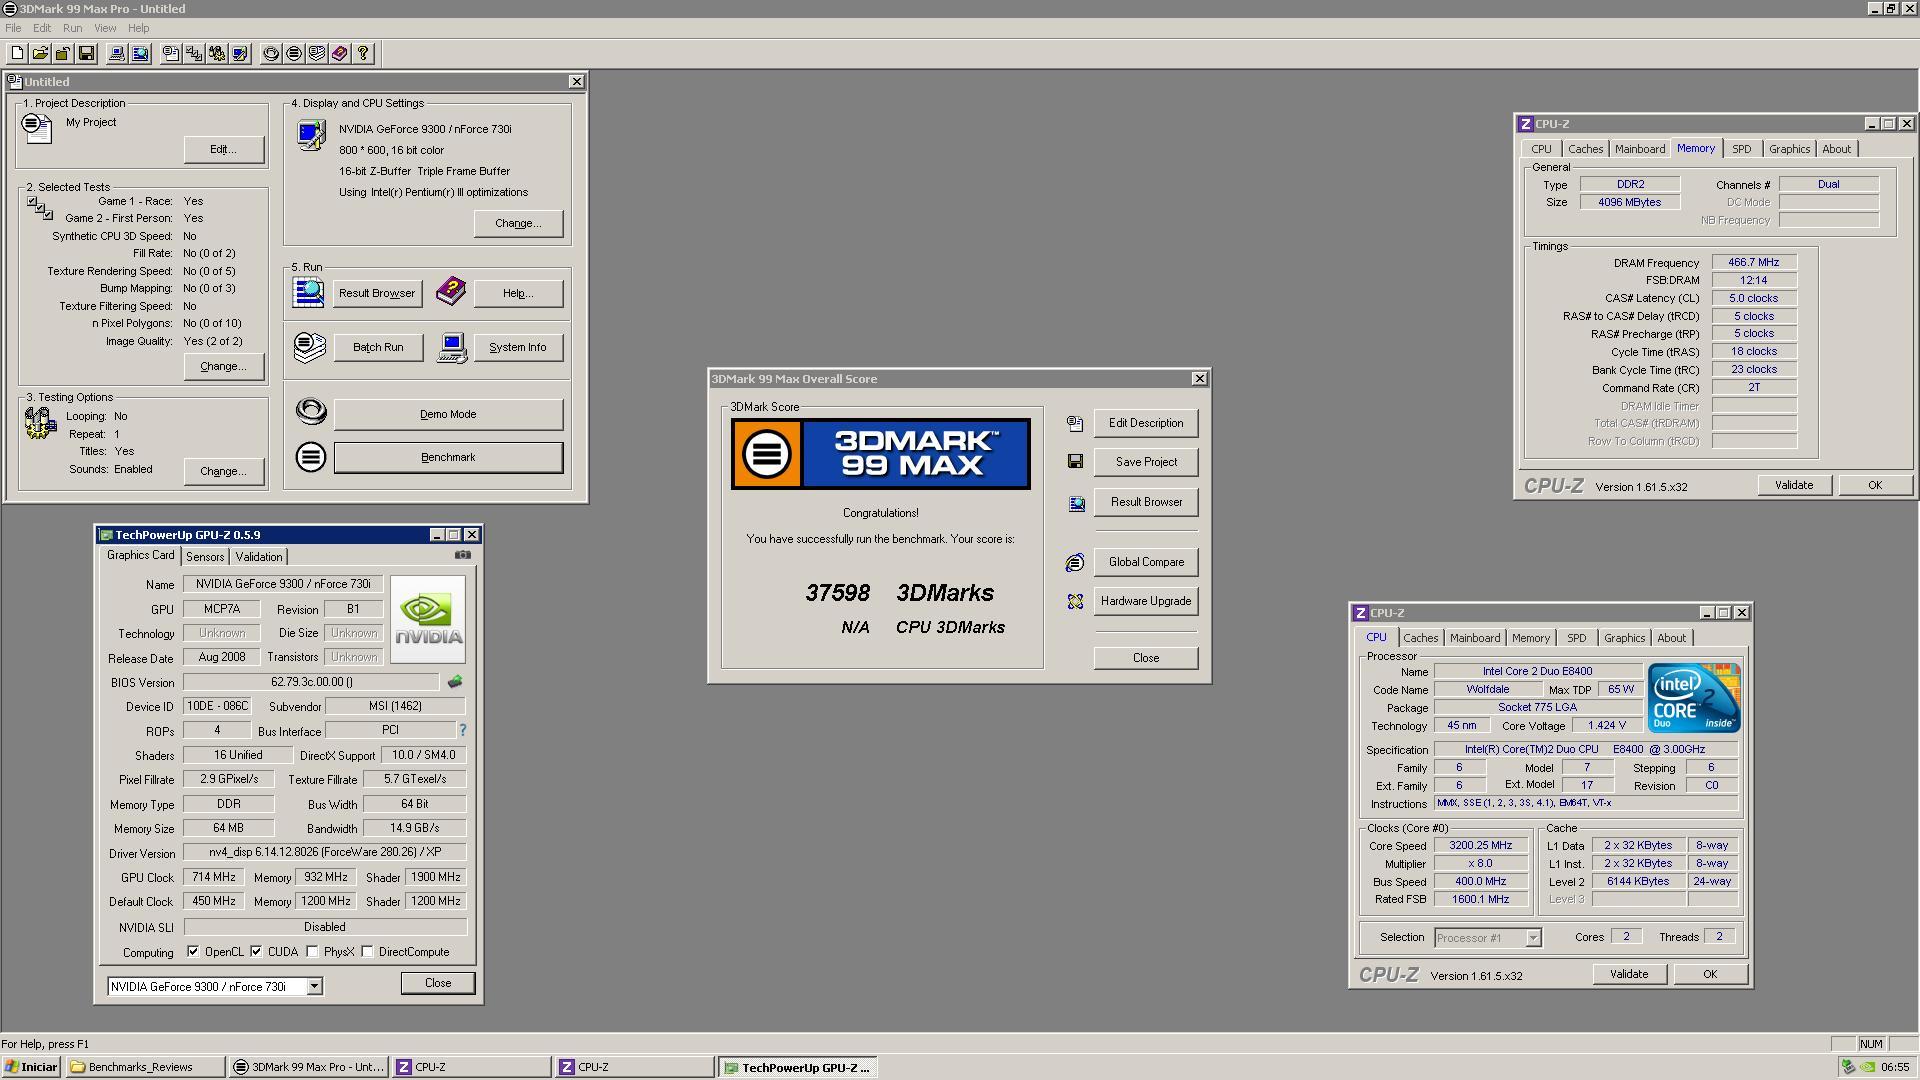Screen dimensions: 1920x1080
Task: Open the Help menu
Action: click(x=138, y=28)
